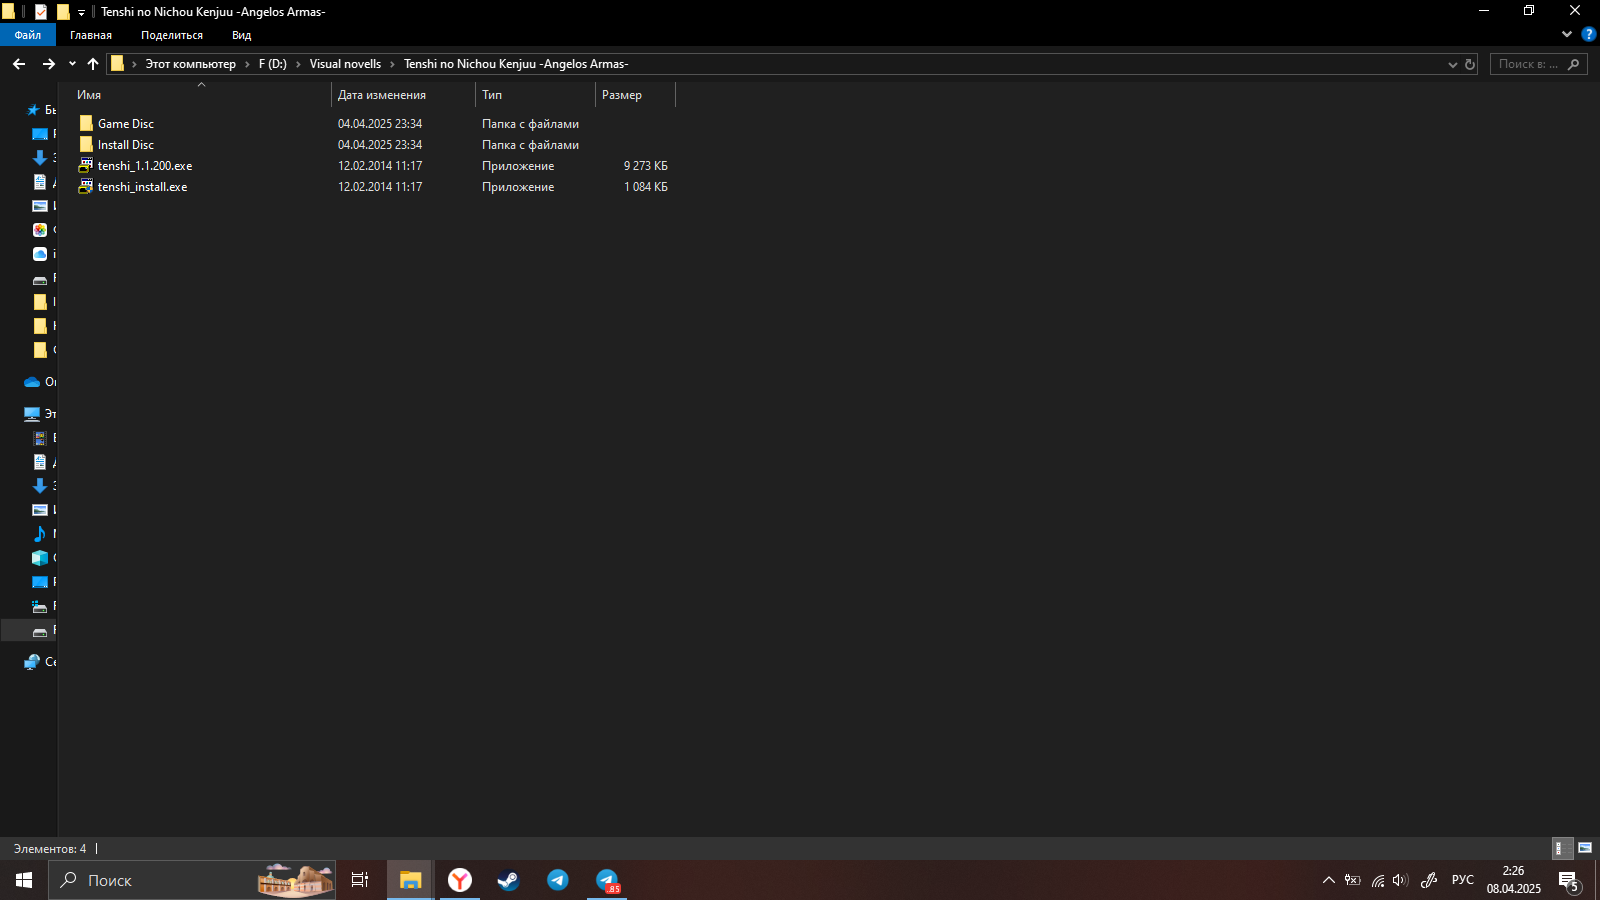Open OneDrive cloud in the sidebar
This screenshot has height=900, width=1600.
(x=32, y=382)
